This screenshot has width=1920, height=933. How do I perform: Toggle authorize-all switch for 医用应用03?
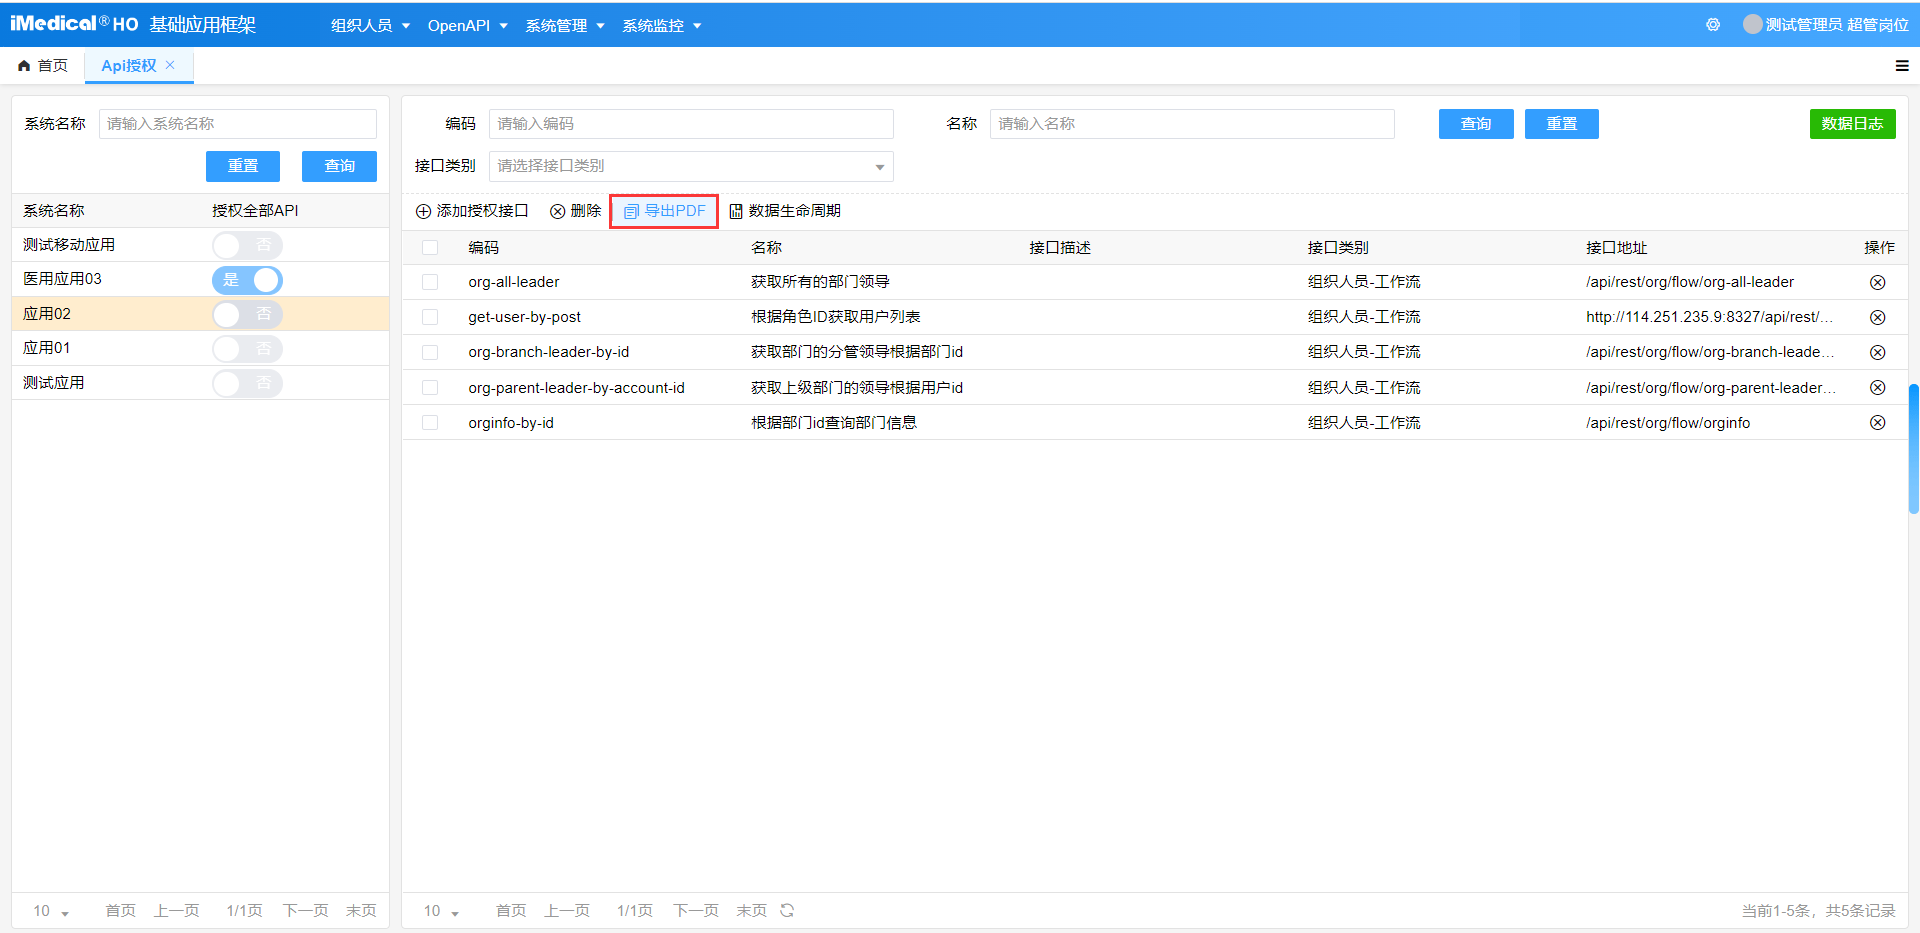coord(247,280)
